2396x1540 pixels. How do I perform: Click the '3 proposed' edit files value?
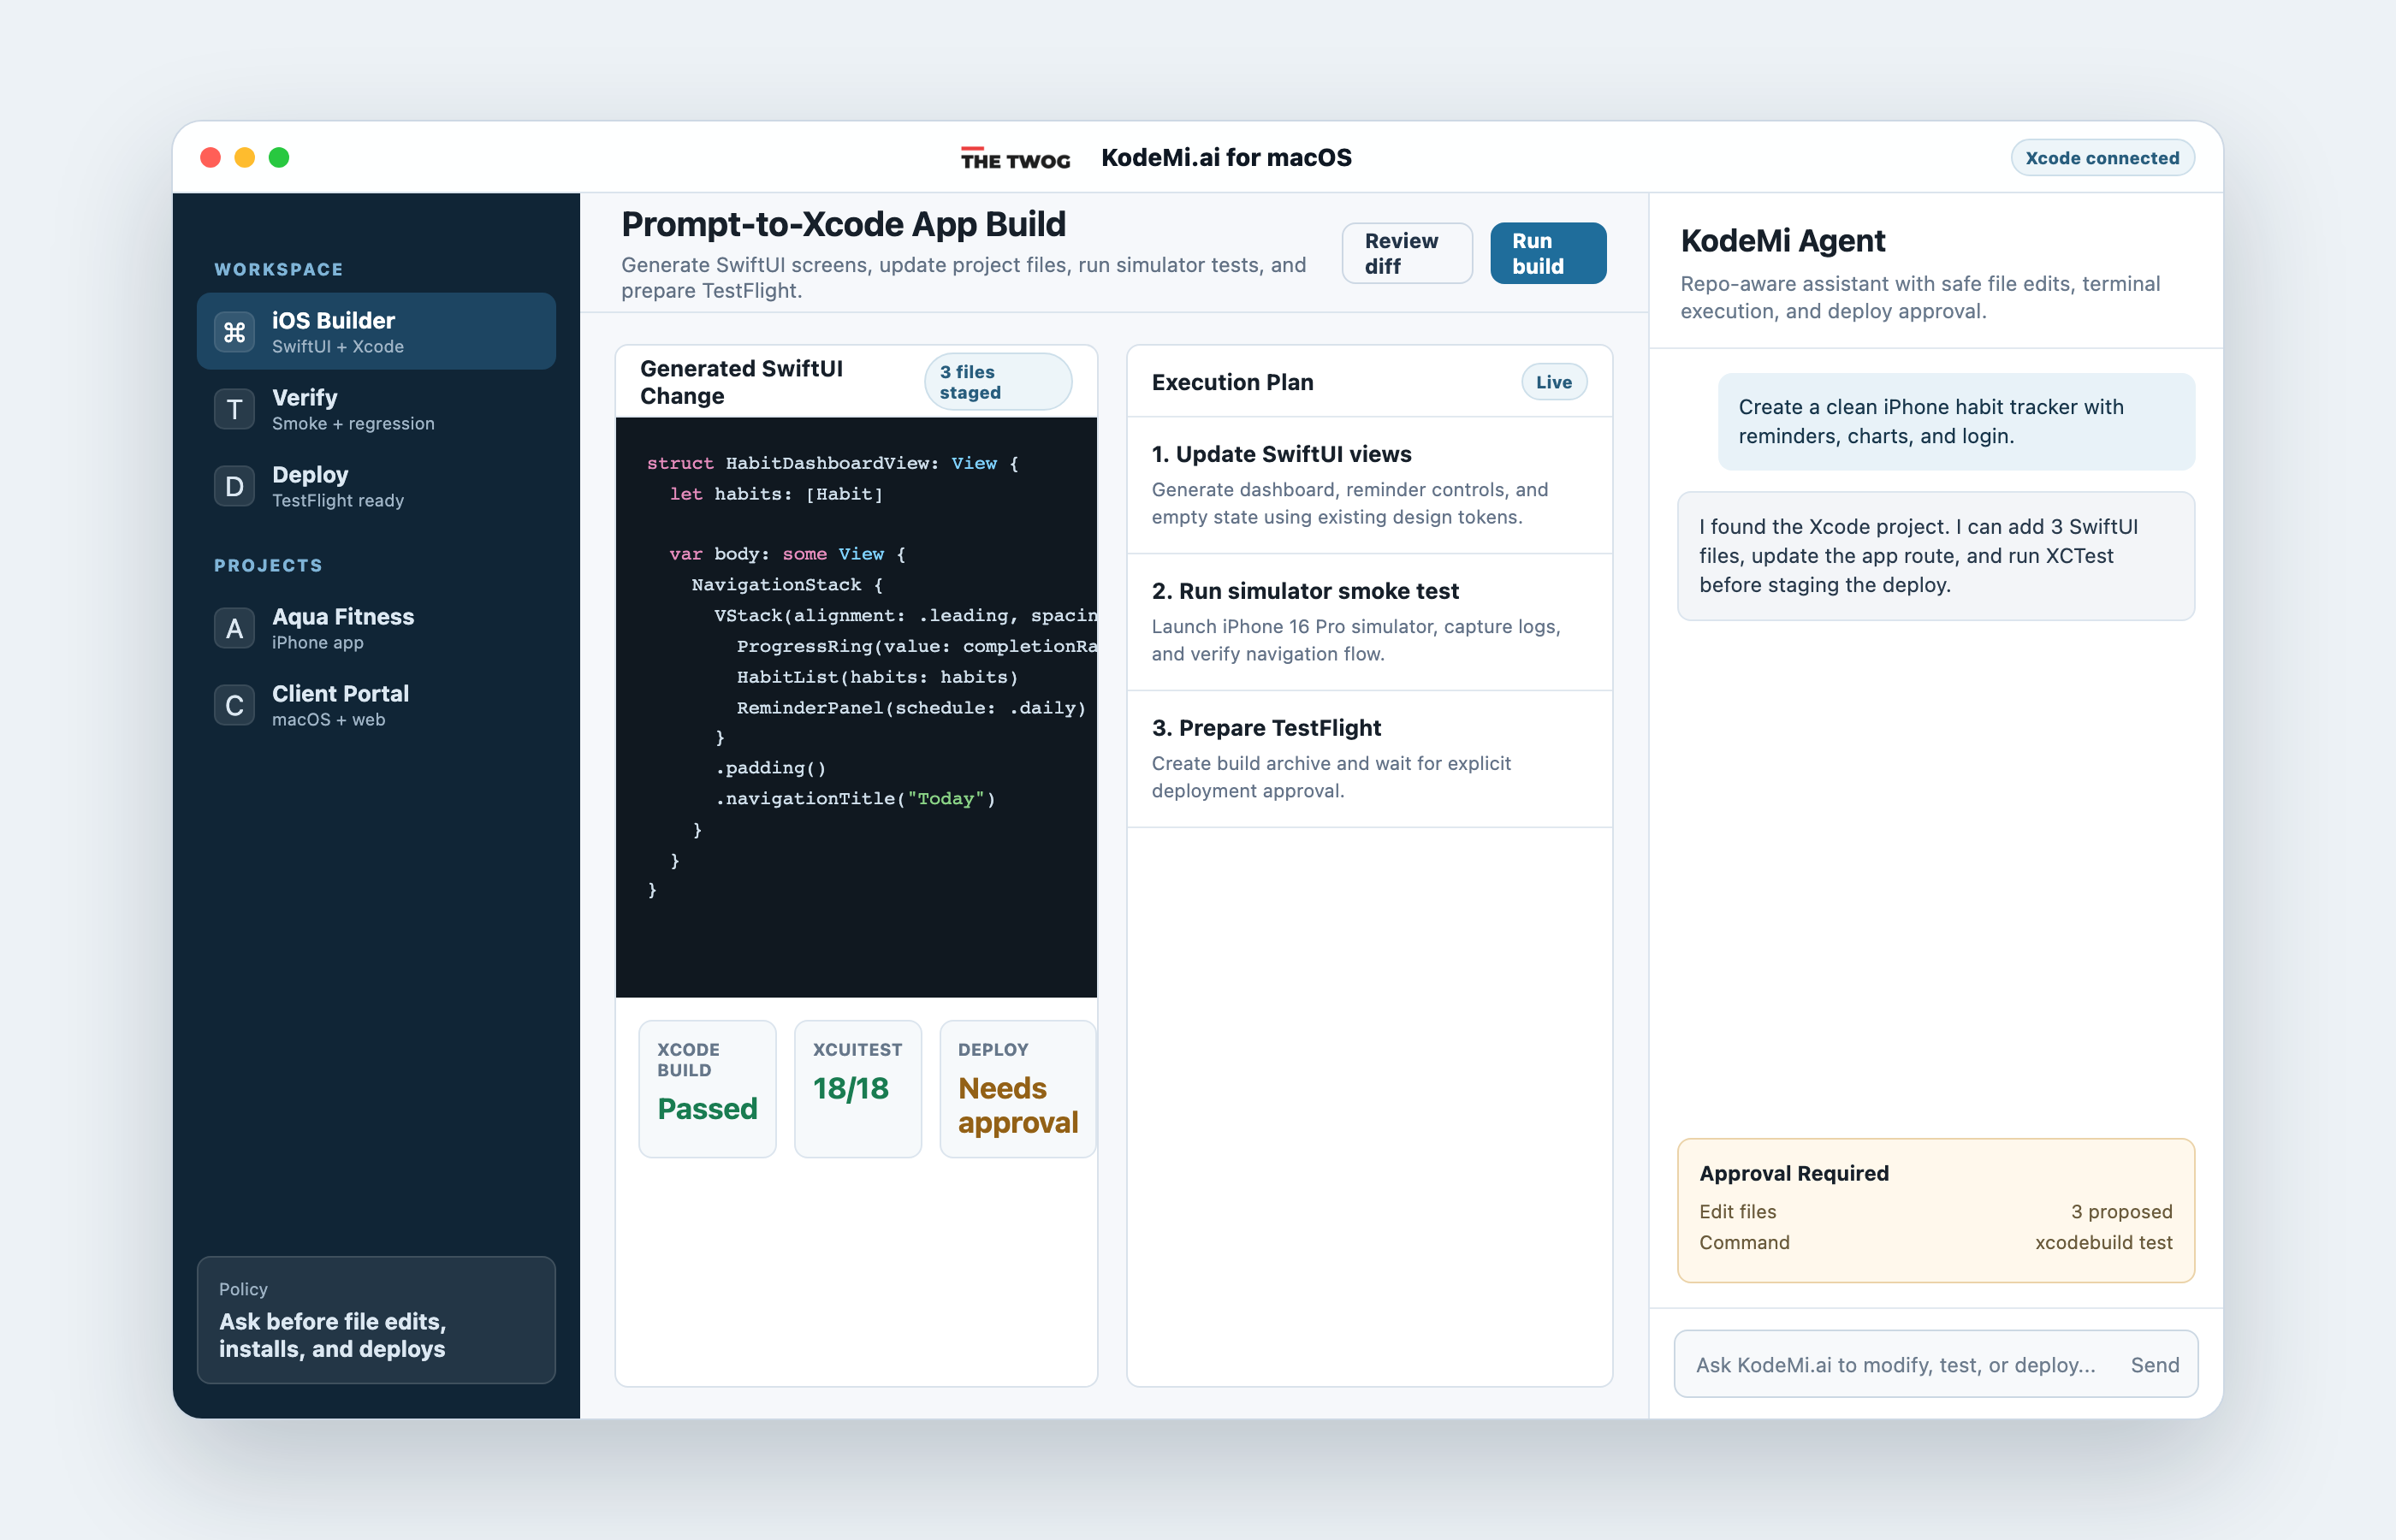coord(2121,1211)
